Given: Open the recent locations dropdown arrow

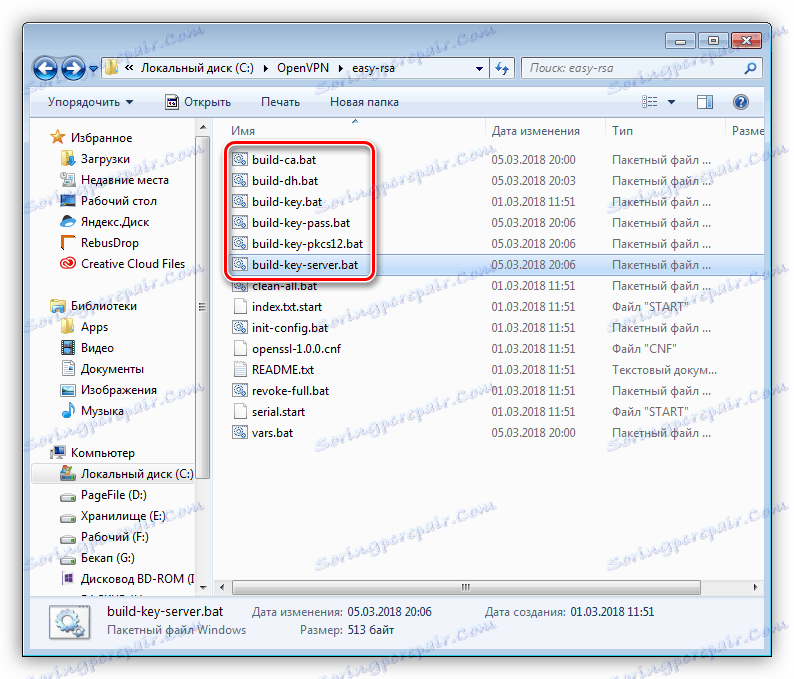Looking at the screenshot, I should point(94,68).
